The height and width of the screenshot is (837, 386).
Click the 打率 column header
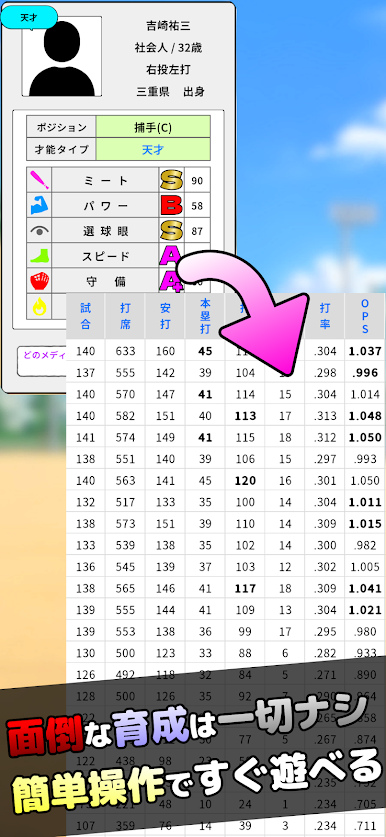point(324,316)
